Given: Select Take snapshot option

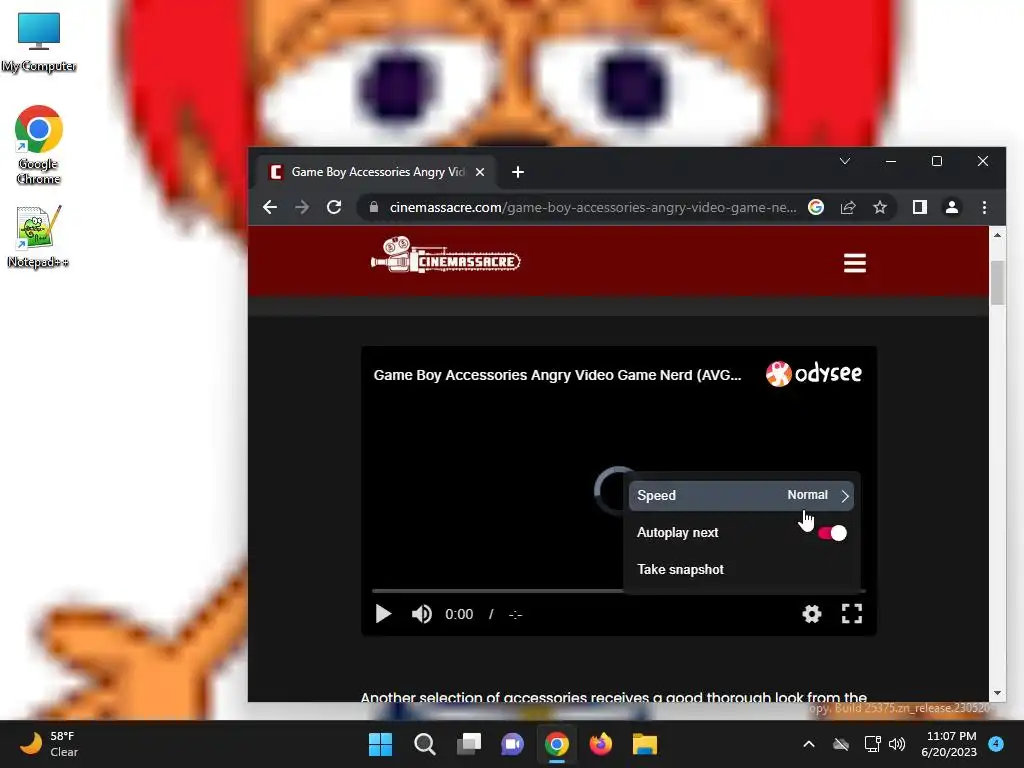Looking at the screenshot, I should pos(680,569).
